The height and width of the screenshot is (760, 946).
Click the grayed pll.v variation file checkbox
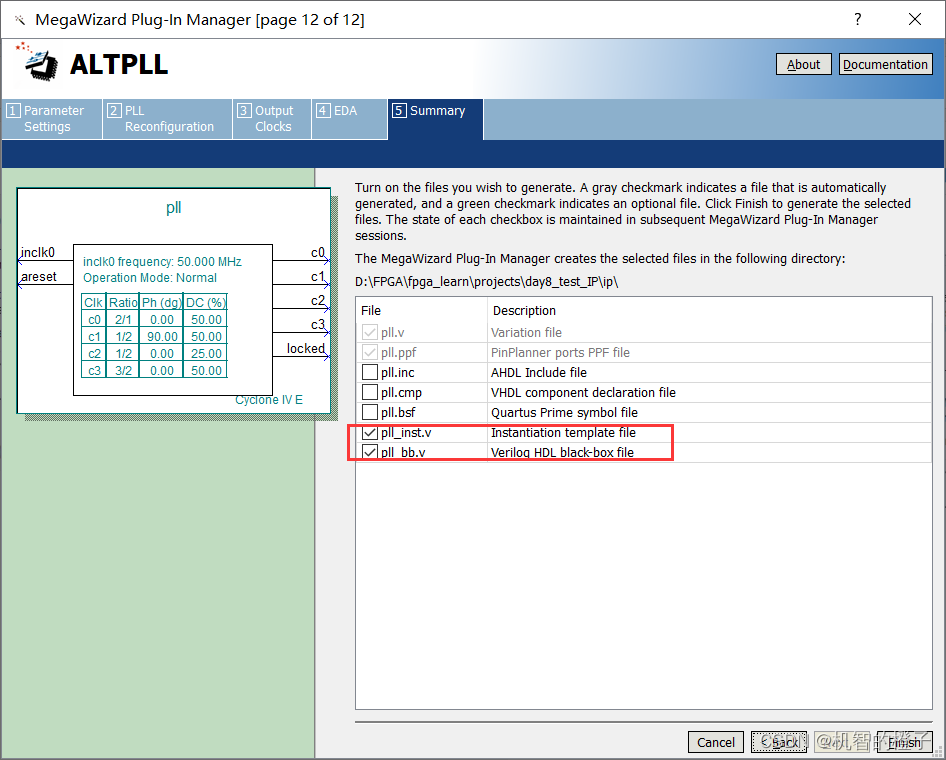click(x=370, y=332)
